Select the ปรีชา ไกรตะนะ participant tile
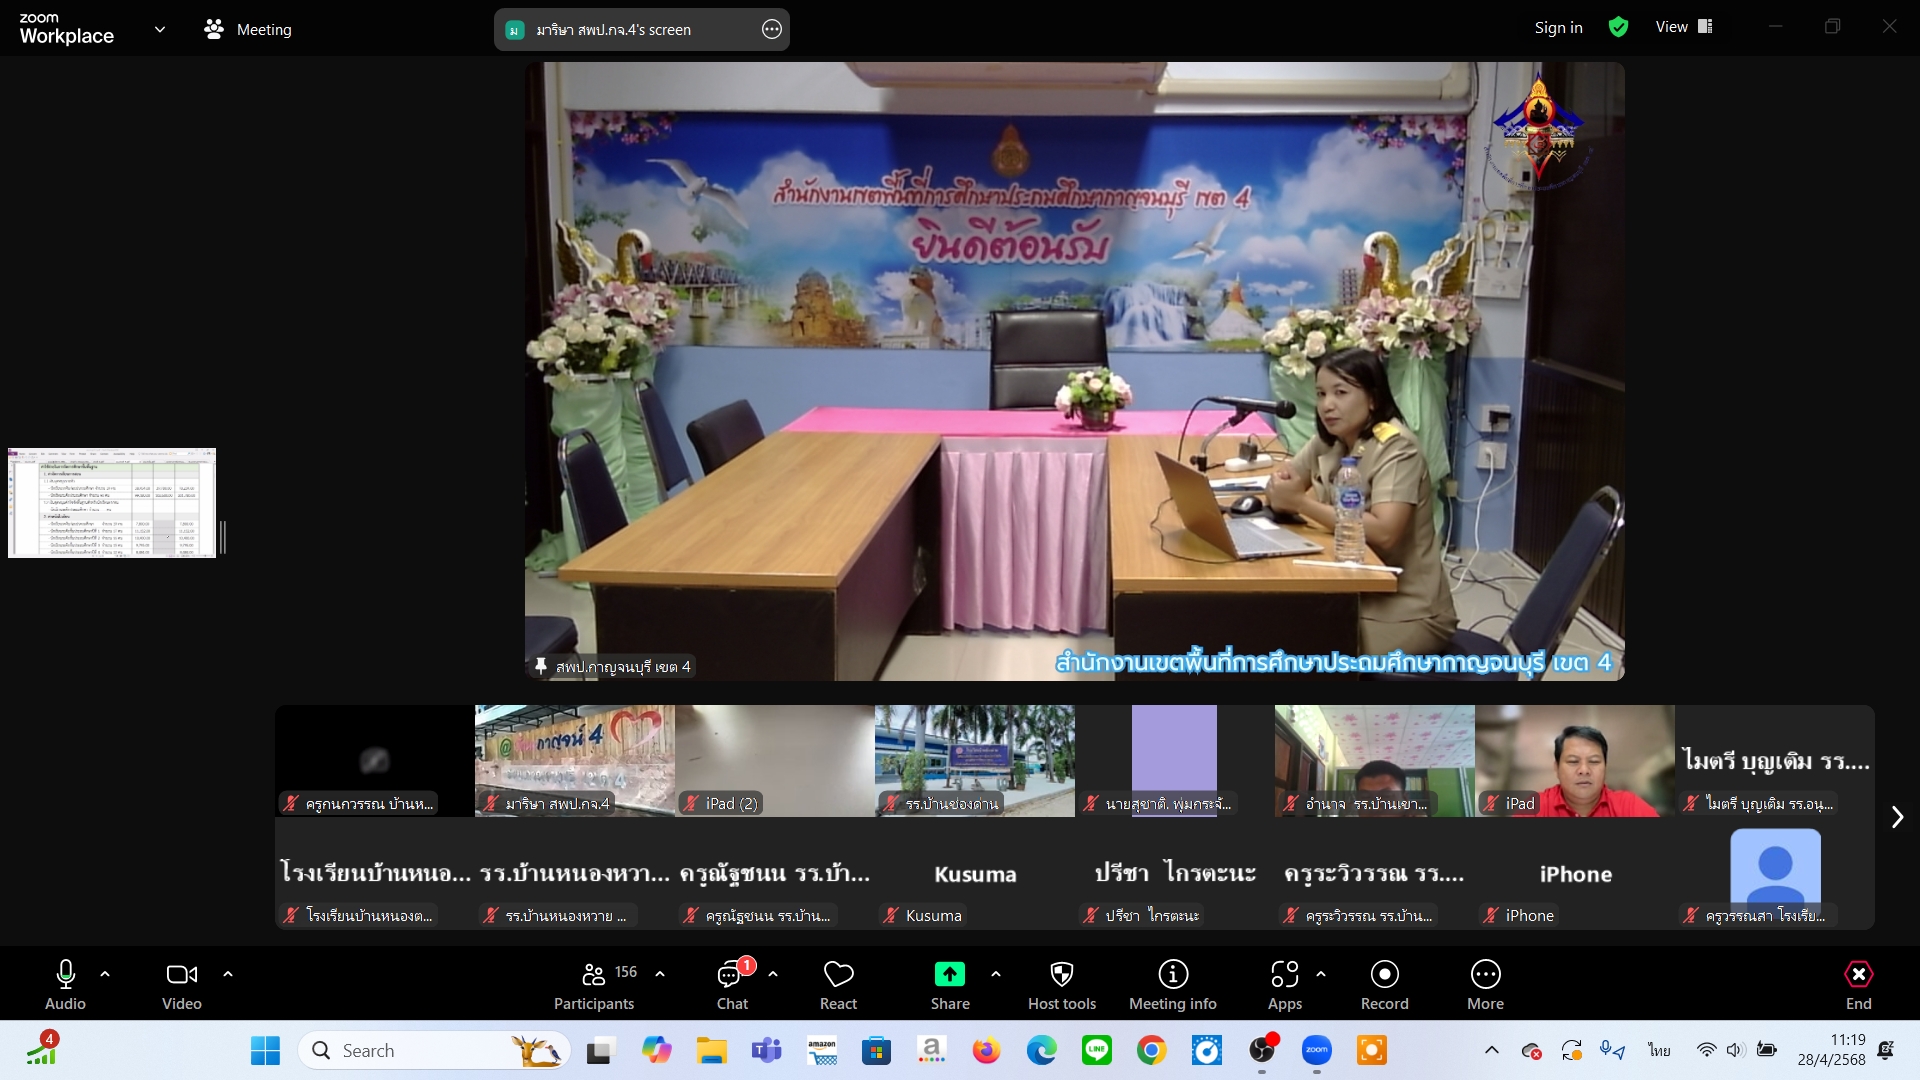 coord(1175,873)
